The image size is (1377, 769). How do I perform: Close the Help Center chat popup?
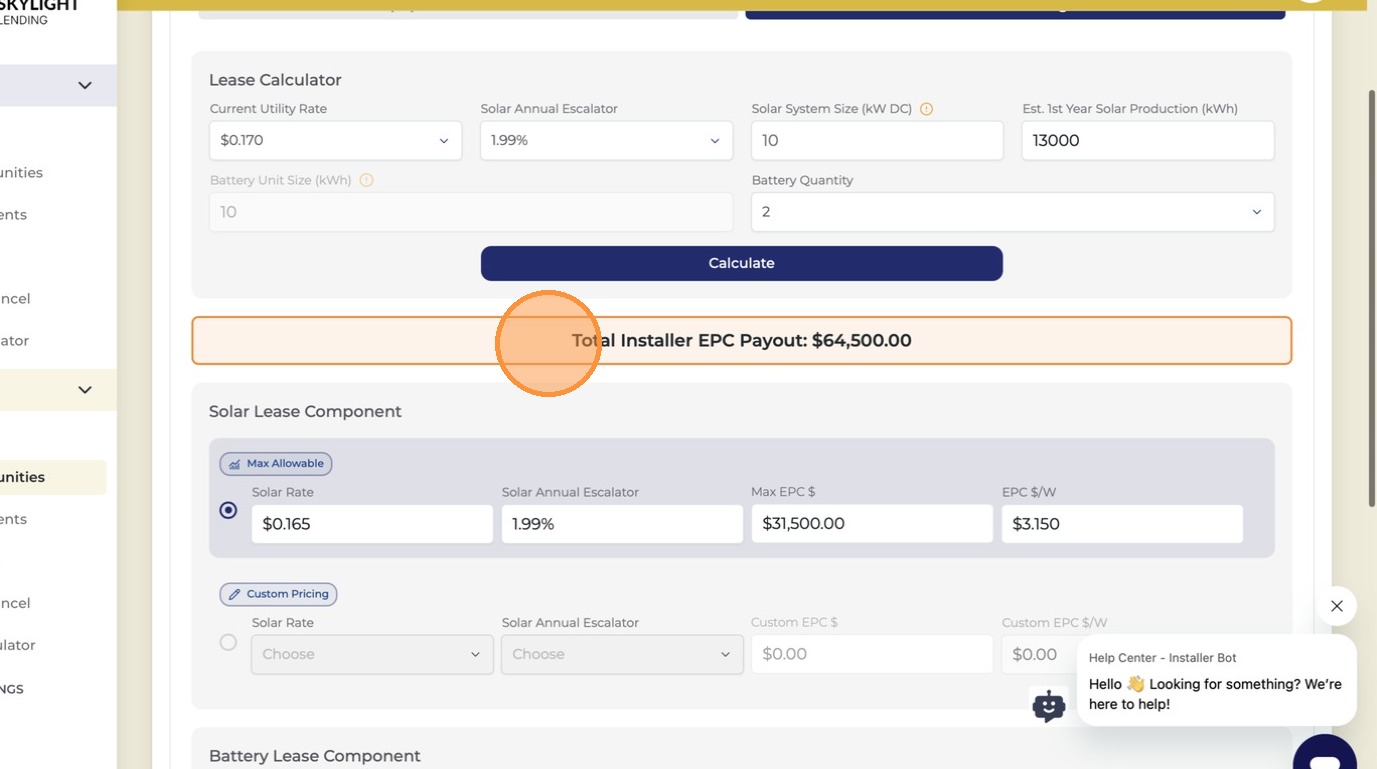1337,606
